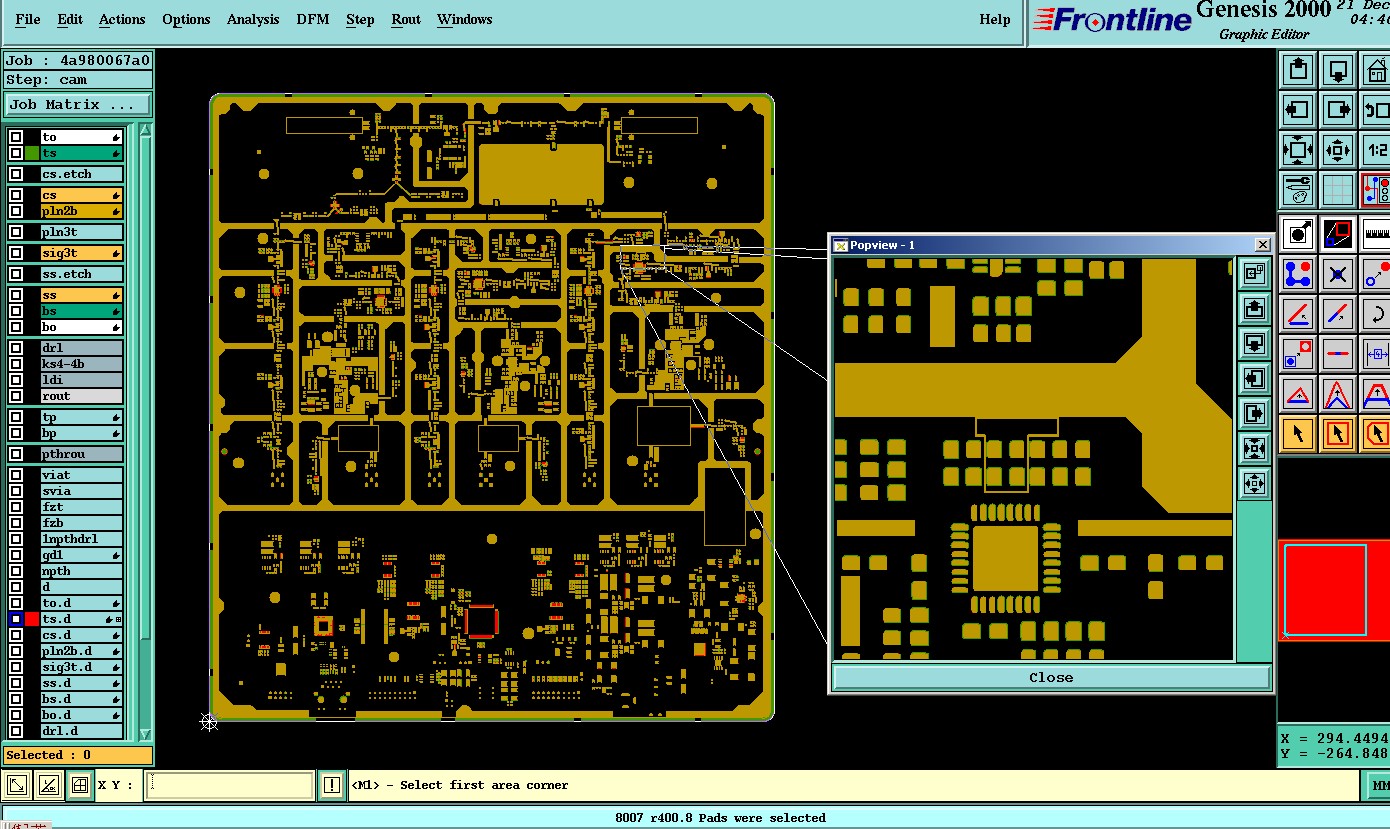1390x829 pixels.
Task: Click the red color swatch of layer ts.d
Action: [x=32, y=619]
